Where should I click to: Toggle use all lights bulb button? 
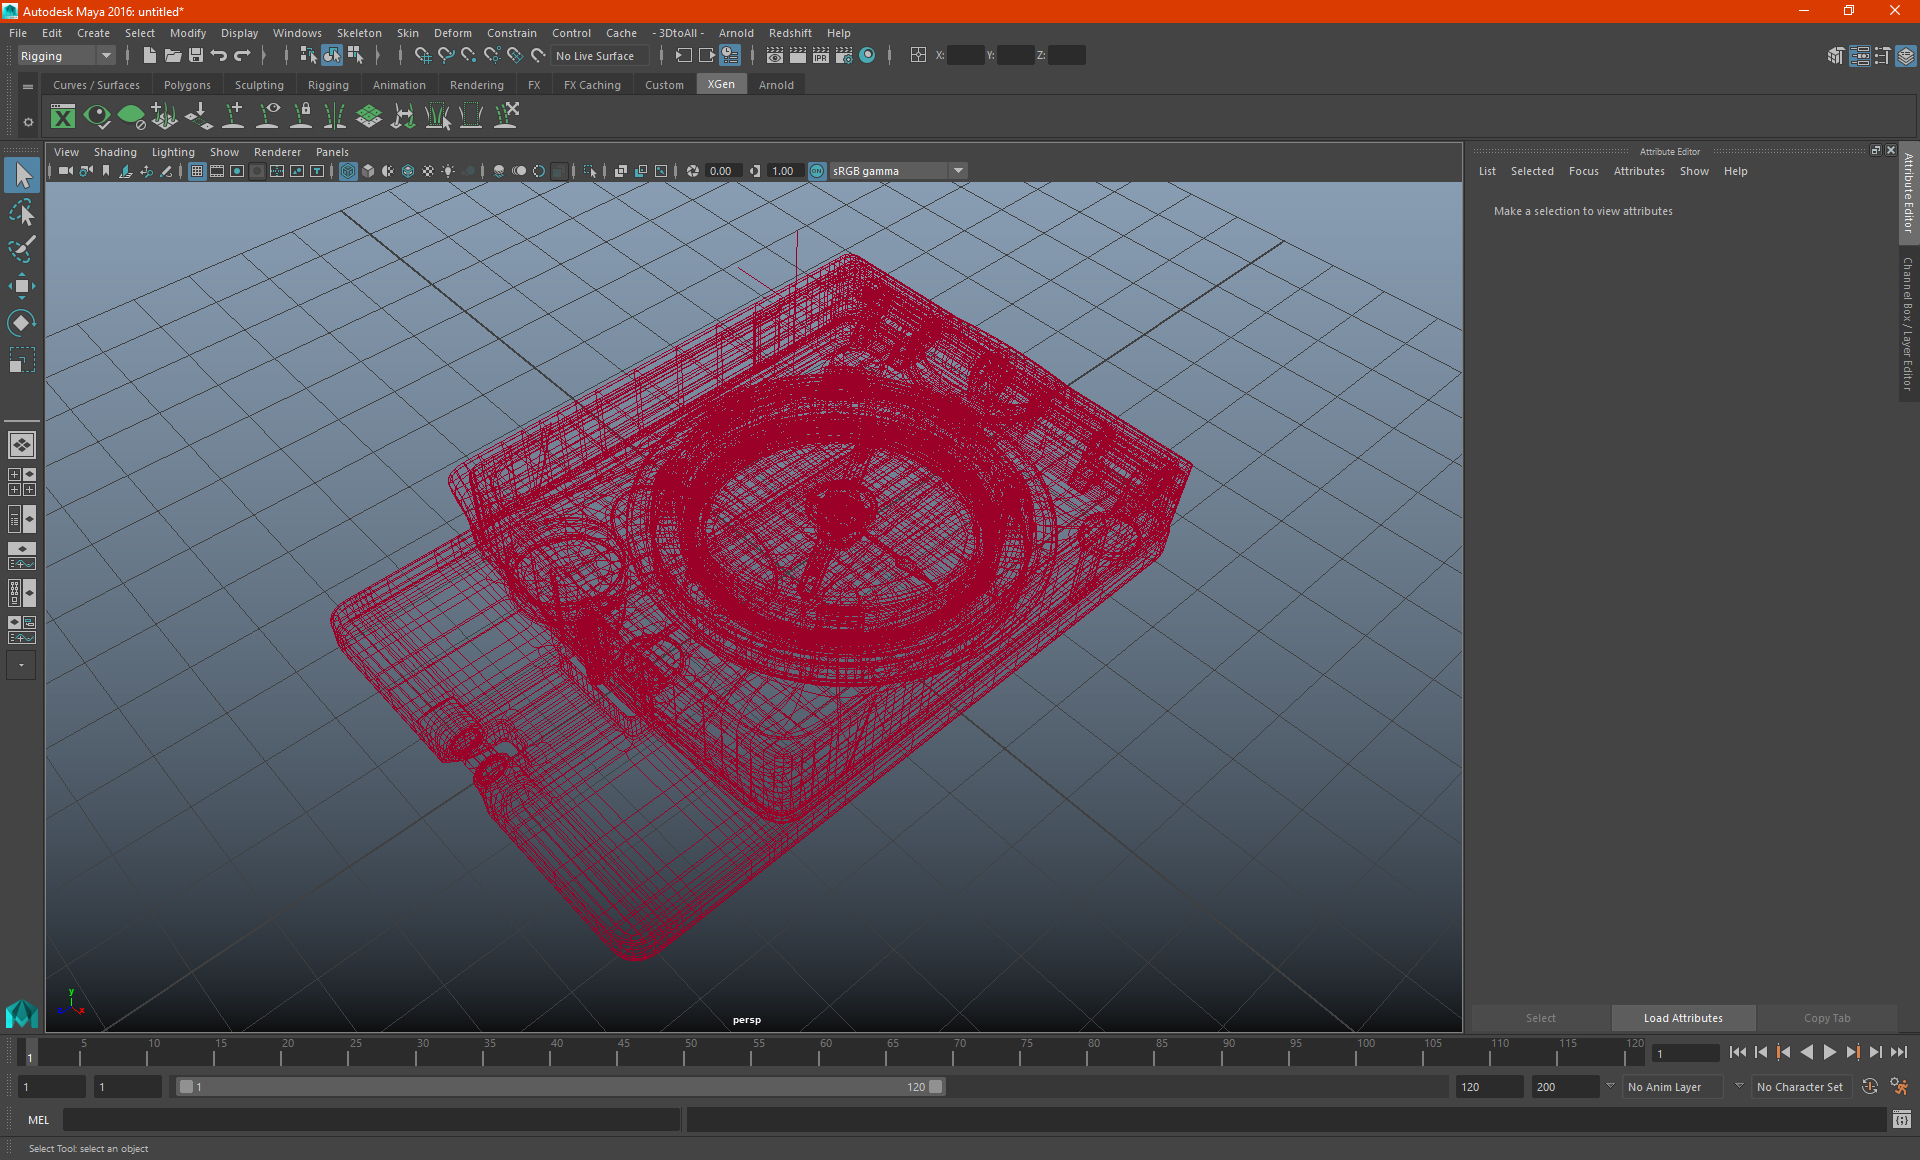tap(448, 171)
